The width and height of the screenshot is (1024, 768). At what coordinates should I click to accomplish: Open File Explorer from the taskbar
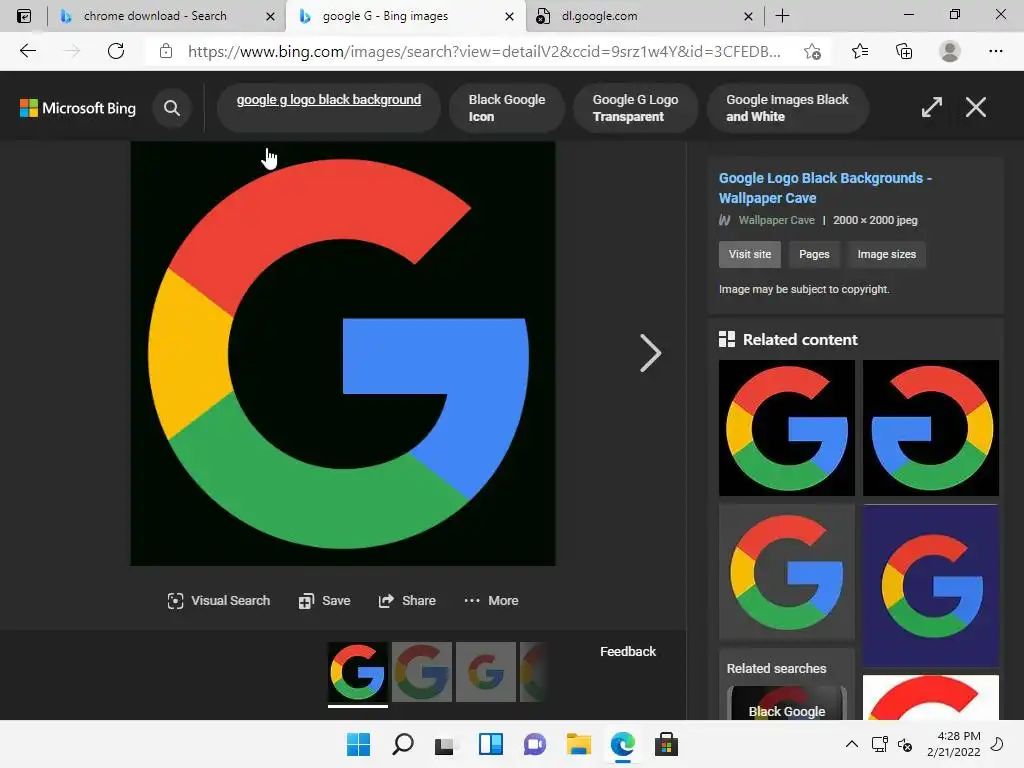579,744
